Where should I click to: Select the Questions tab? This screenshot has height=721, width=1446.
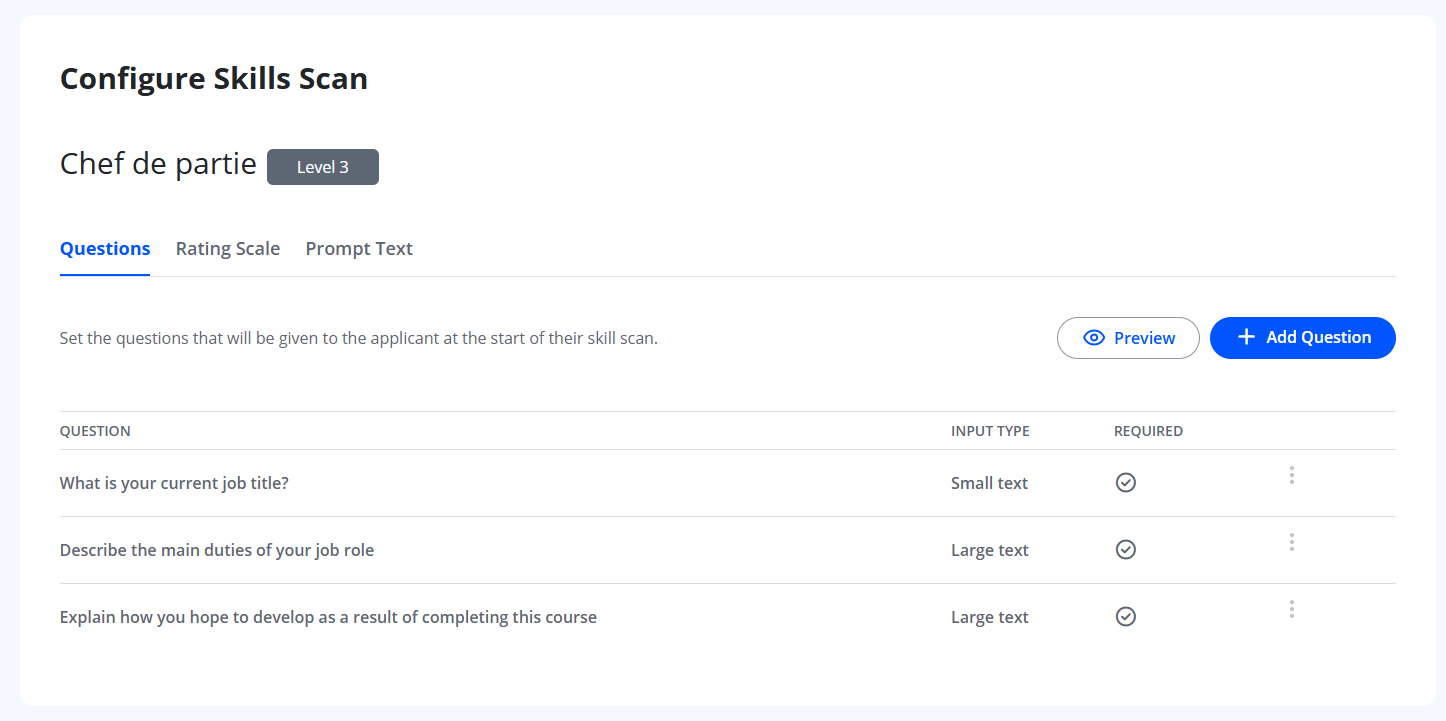tap(105, 249)
